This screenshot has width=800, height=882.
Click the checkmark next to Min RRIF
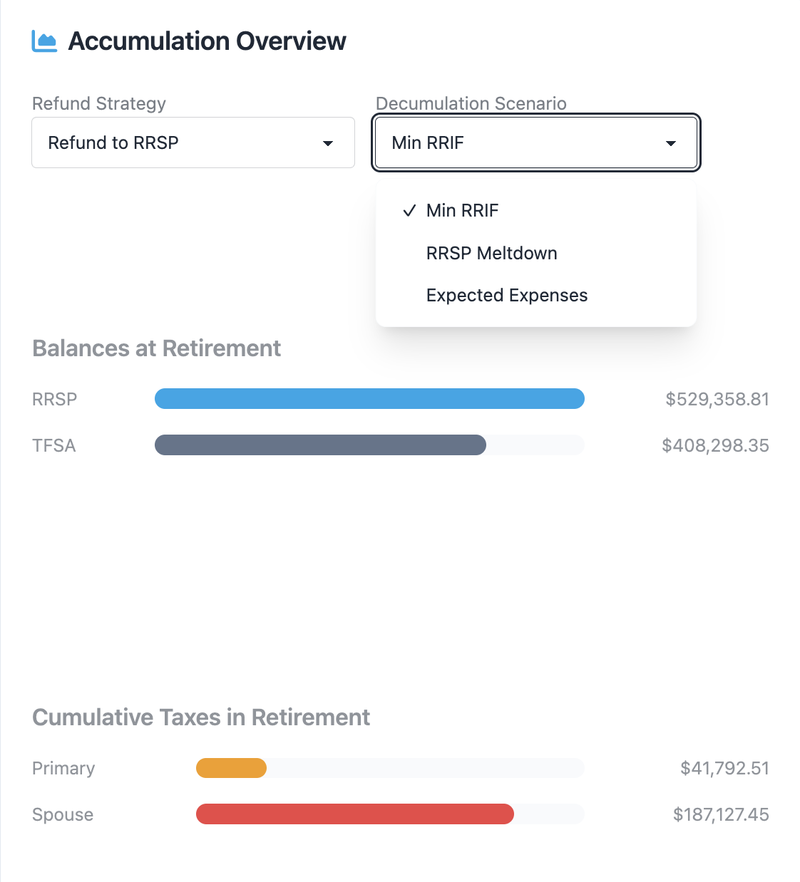click(409, 211)
